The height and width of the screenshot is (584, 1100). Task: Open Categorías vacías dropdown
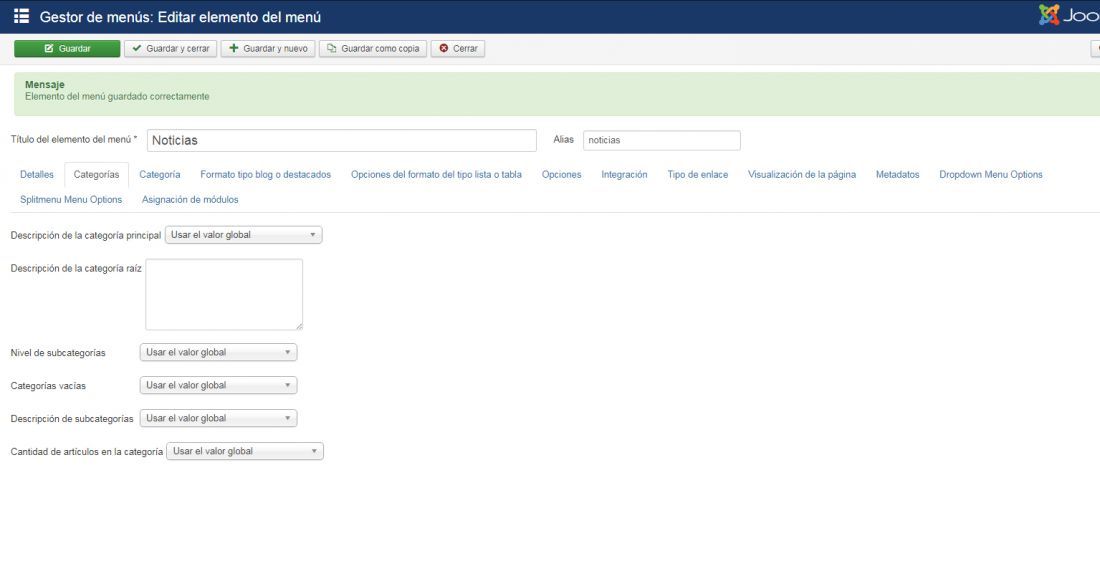[218, 385]
